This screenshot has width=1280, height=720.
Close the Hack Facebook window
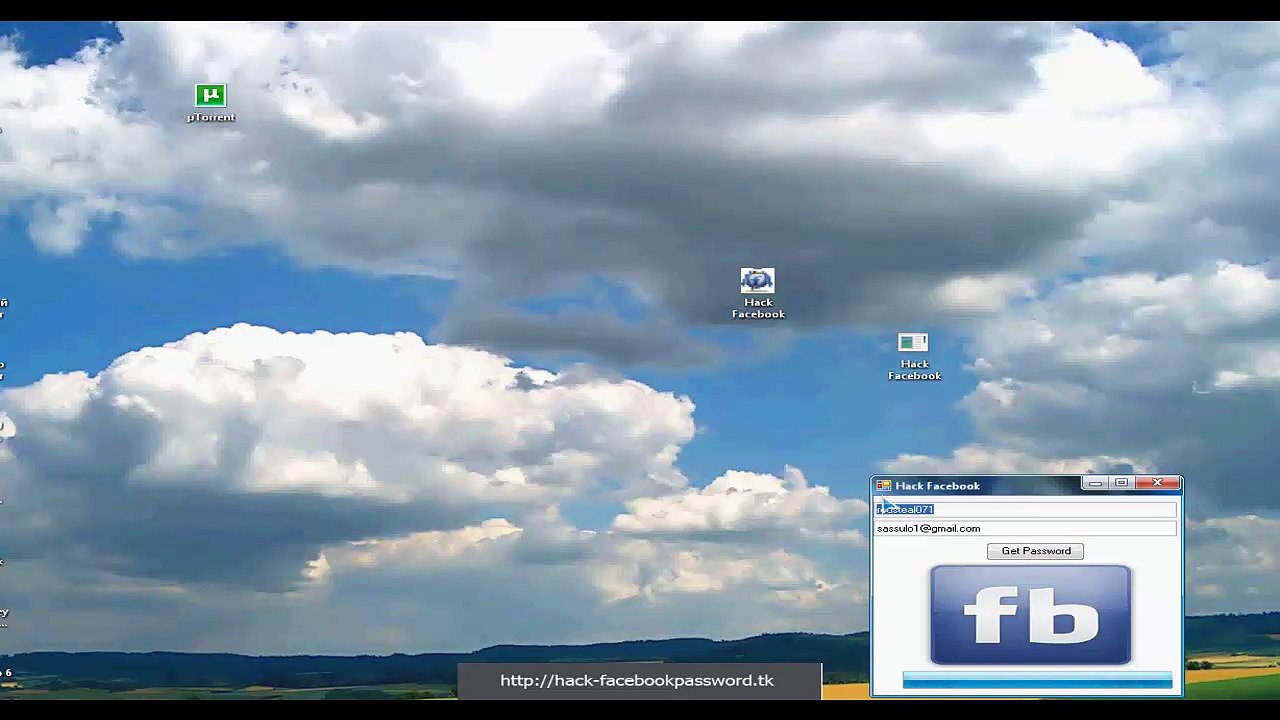pyautogui.click(x=1157, y=484)
